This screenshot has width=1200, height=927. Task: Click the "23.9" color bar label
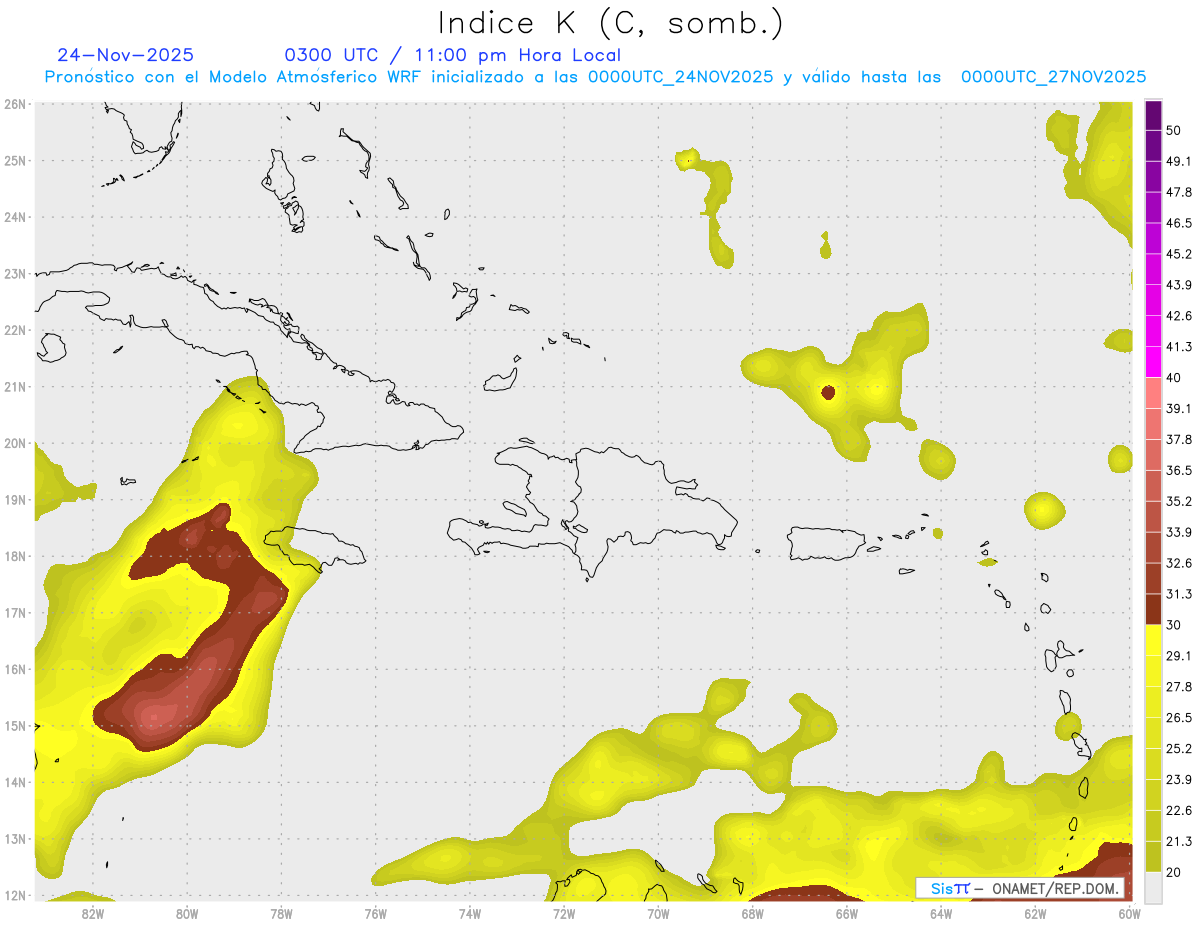point(1178,780)
